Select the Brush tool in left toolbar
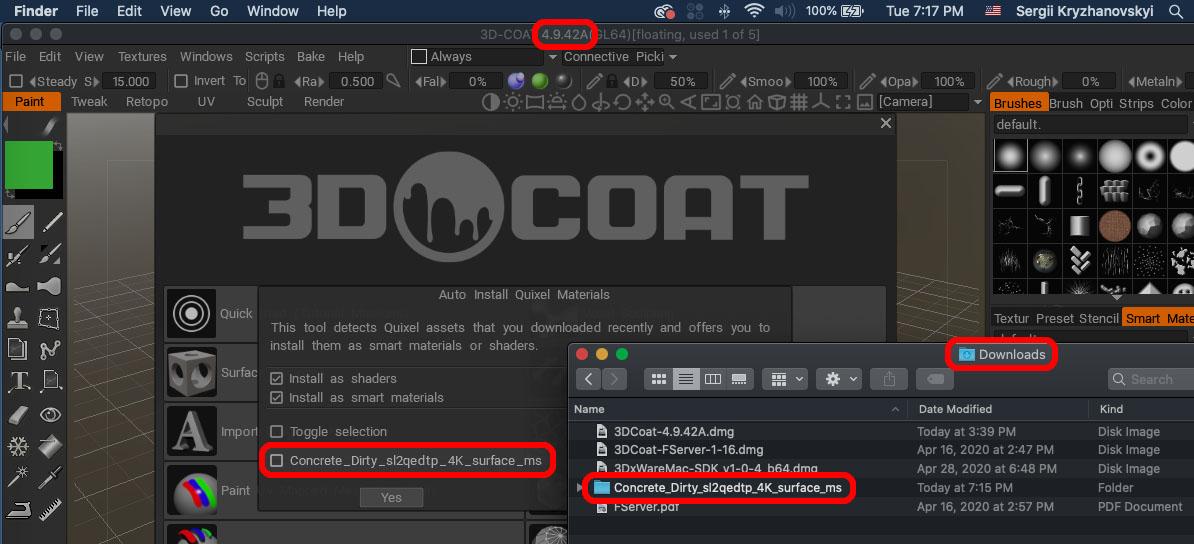1194x544 pixels. [18, 222]
